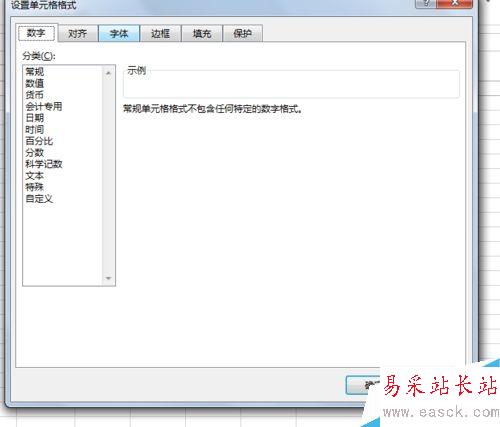Switch to the 保护 tab
500x427 pixels.
pos(243,33)
